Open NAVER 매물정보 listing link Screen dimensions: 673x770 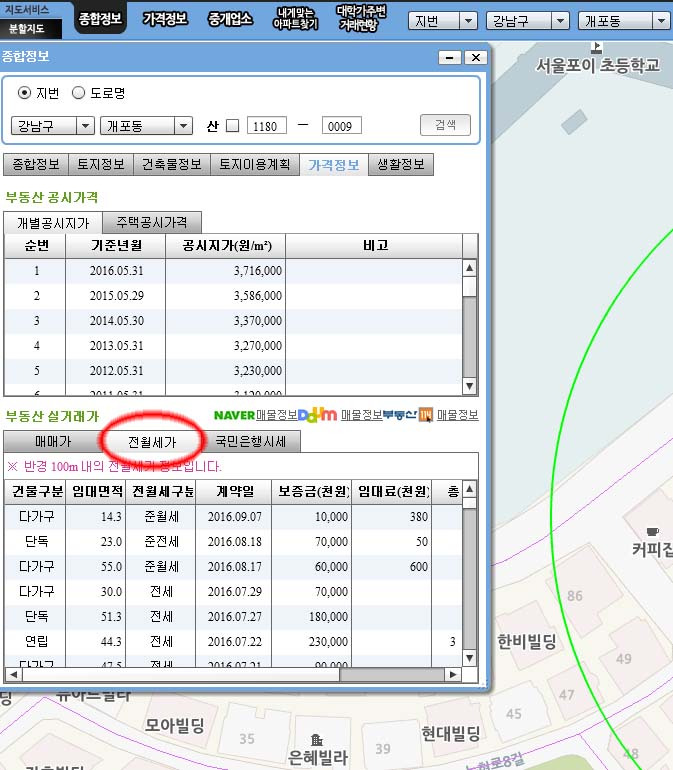[x=256, y=415]
